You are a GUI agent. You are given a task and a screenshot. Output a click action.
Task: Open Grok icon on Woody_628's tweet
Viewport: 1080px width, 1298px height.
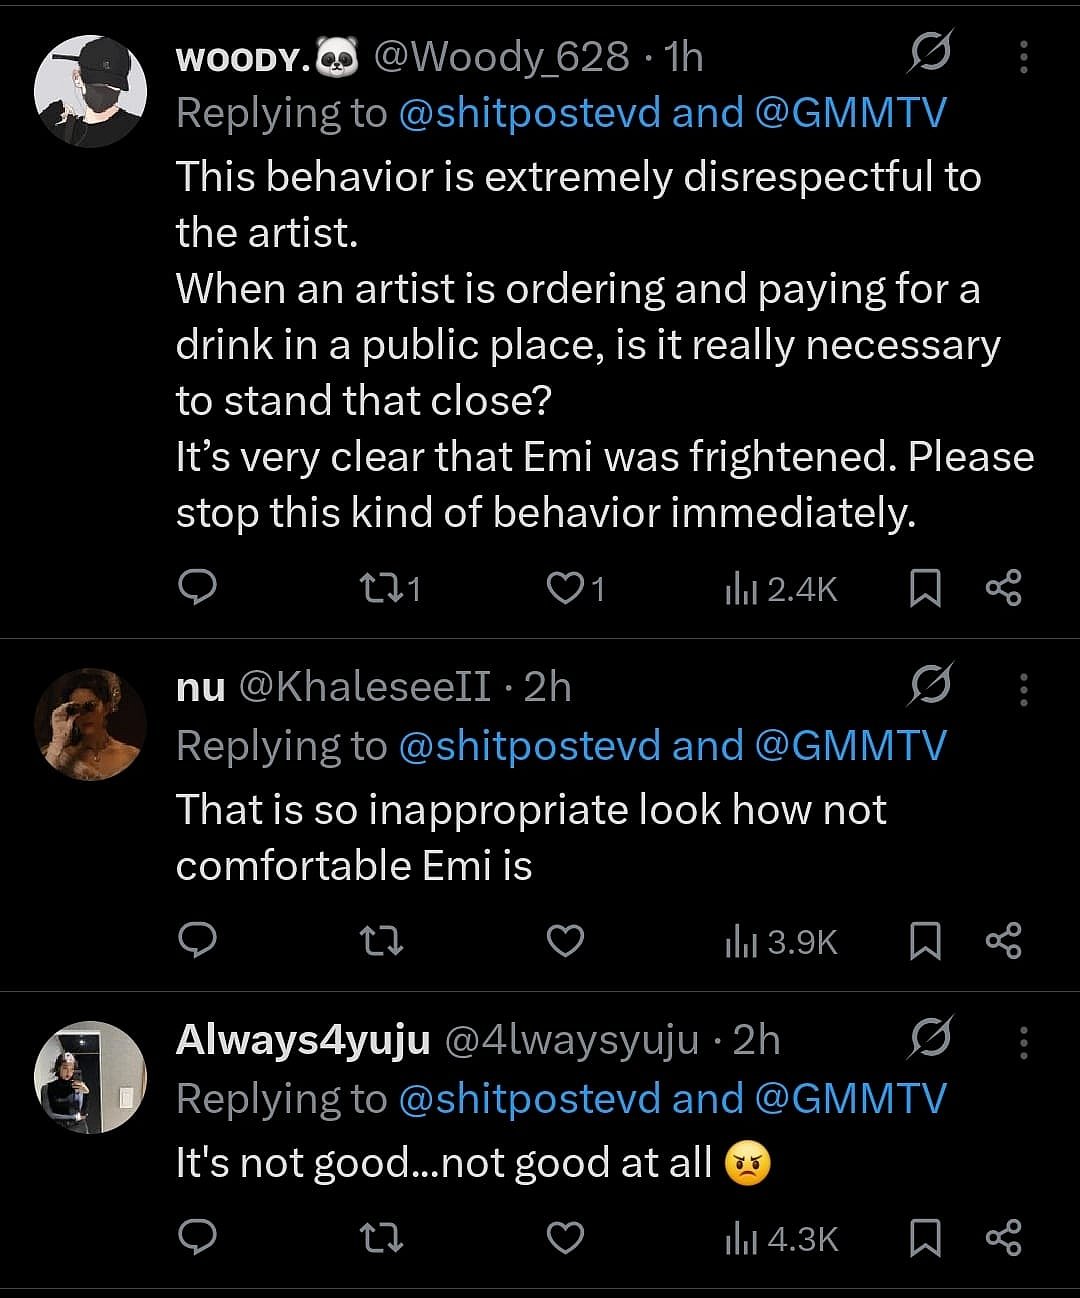pyautogui.click(x=930, y=54)
